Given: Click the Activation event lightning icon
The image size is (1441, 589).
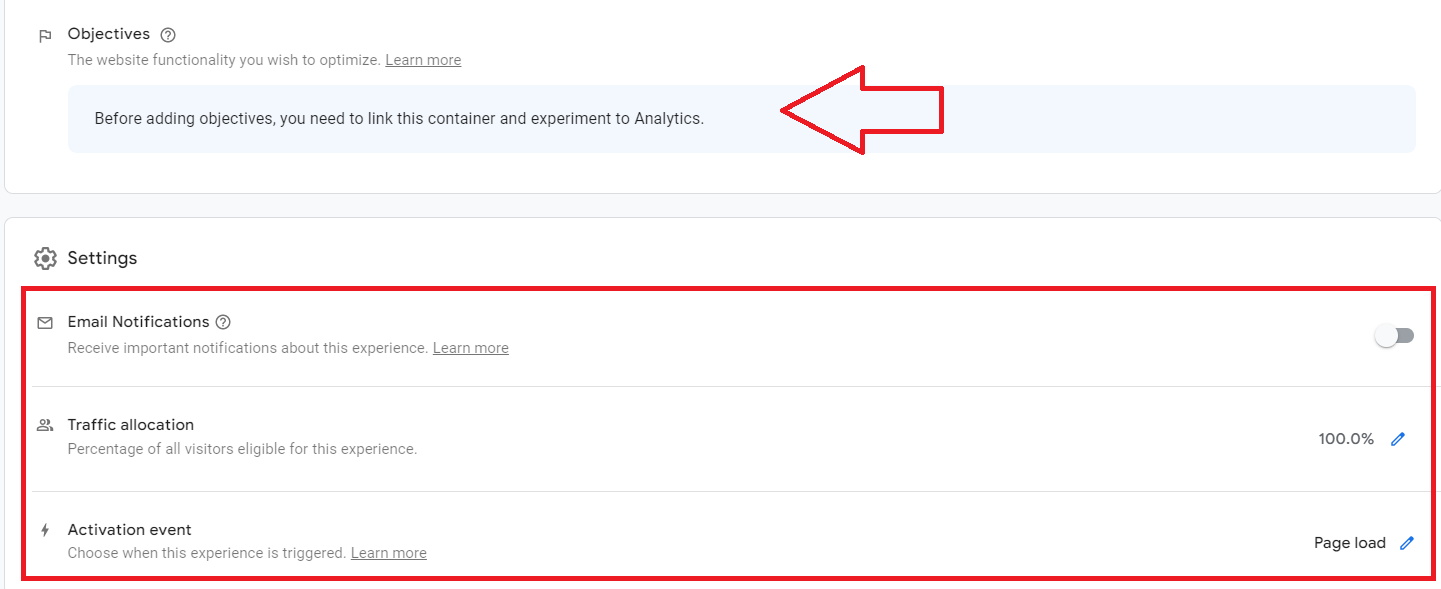Looking at the screenshot, I should 45,530.
